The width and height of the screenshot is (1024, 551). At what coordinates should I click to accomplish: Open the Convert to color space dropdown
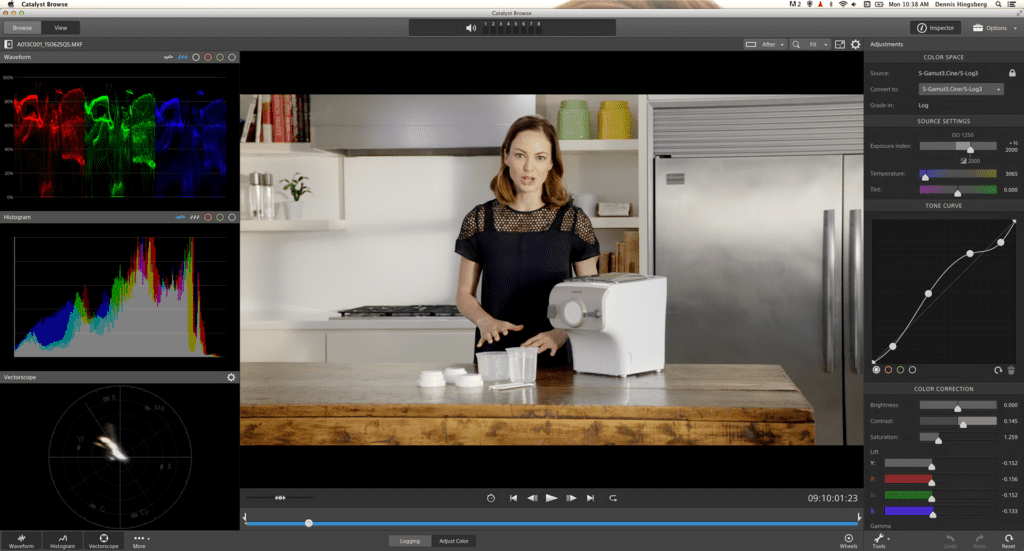pos(960,89)
